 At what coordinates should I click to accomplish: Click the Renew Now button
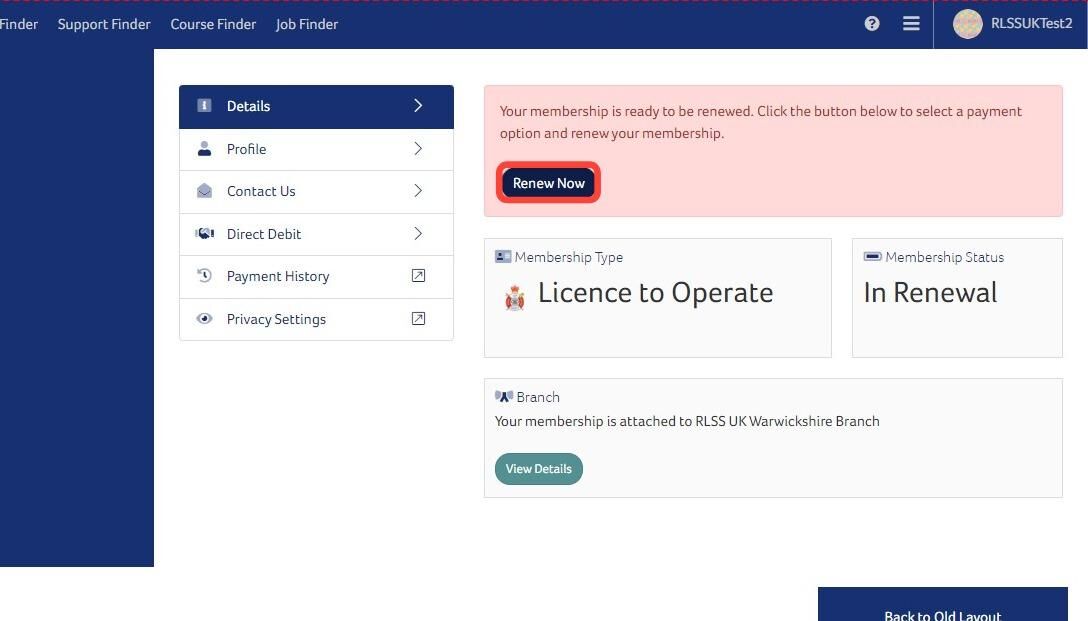(x=548, y=182)
